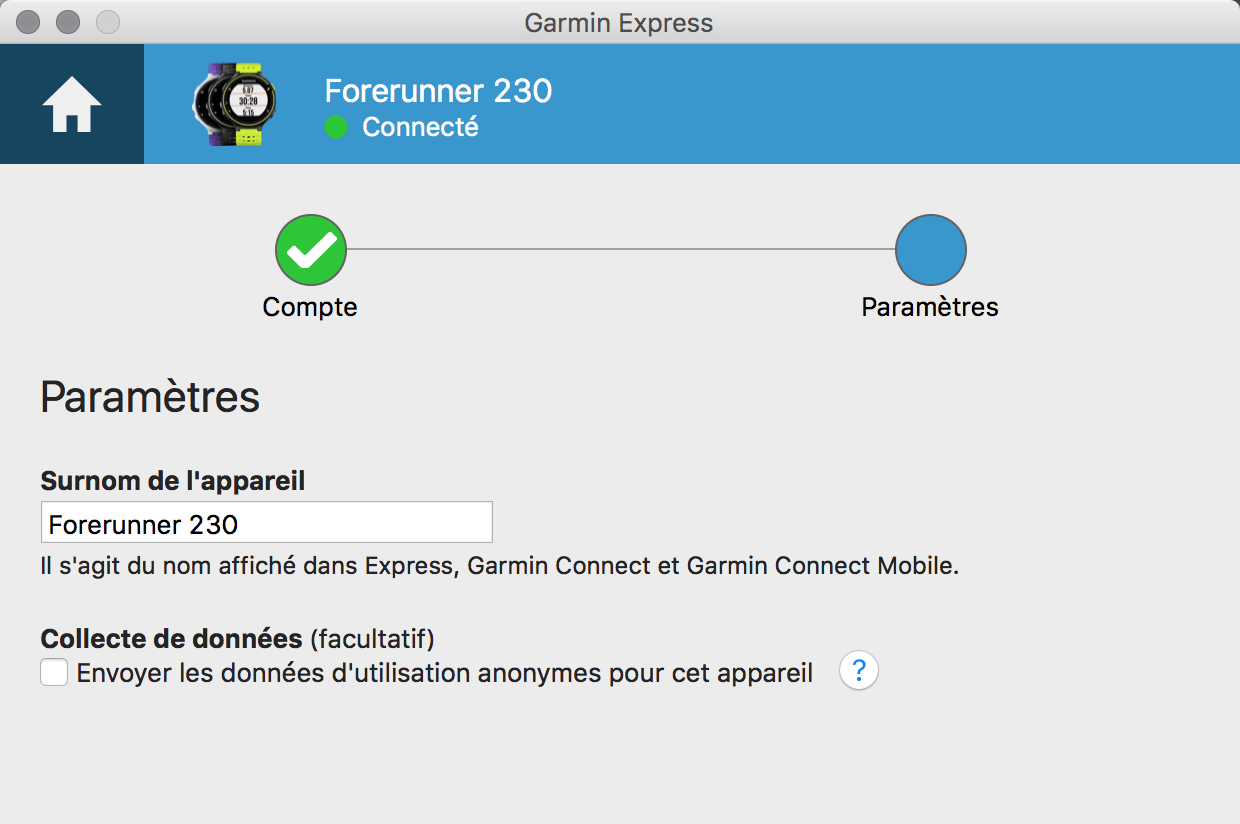Click the green checkmark Compte step
Image resolution: width=1240 pixels, height=824 pixels.
pyautogui.click(x=311, y=250)
